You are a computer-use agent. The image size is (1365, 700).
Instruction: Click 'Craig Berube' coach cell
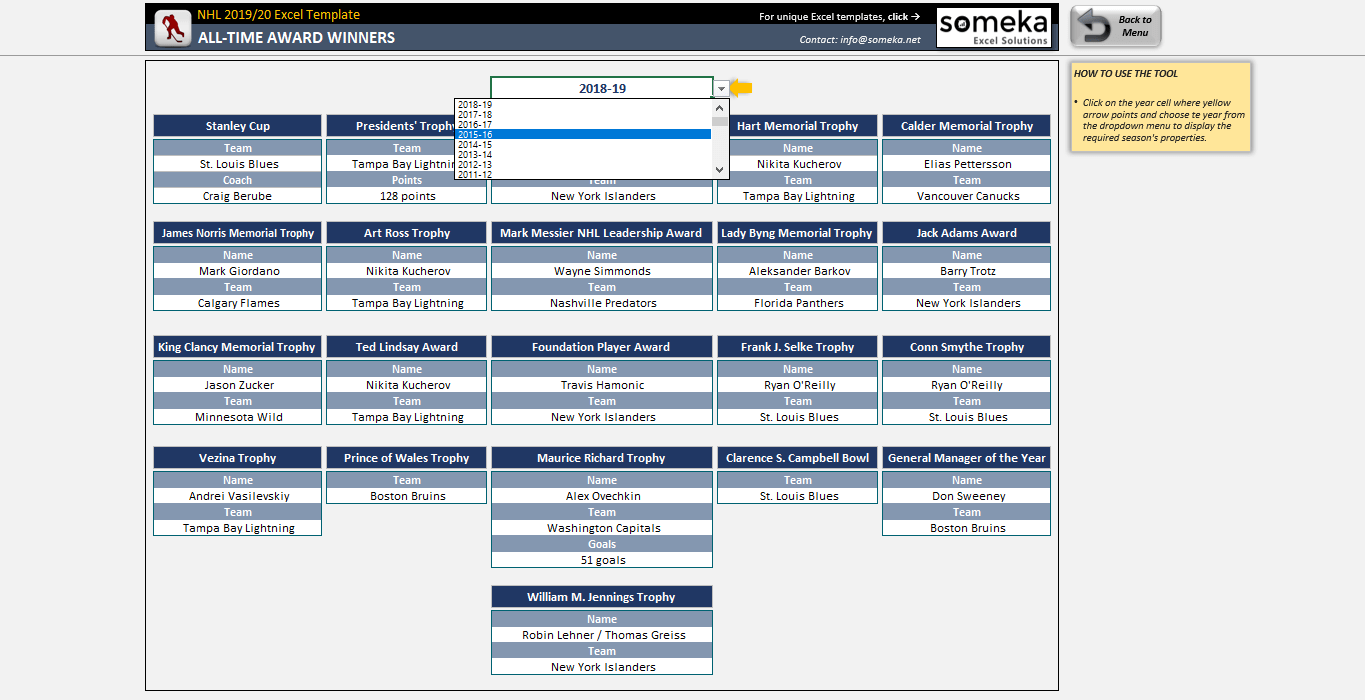(x=238, y=196)
